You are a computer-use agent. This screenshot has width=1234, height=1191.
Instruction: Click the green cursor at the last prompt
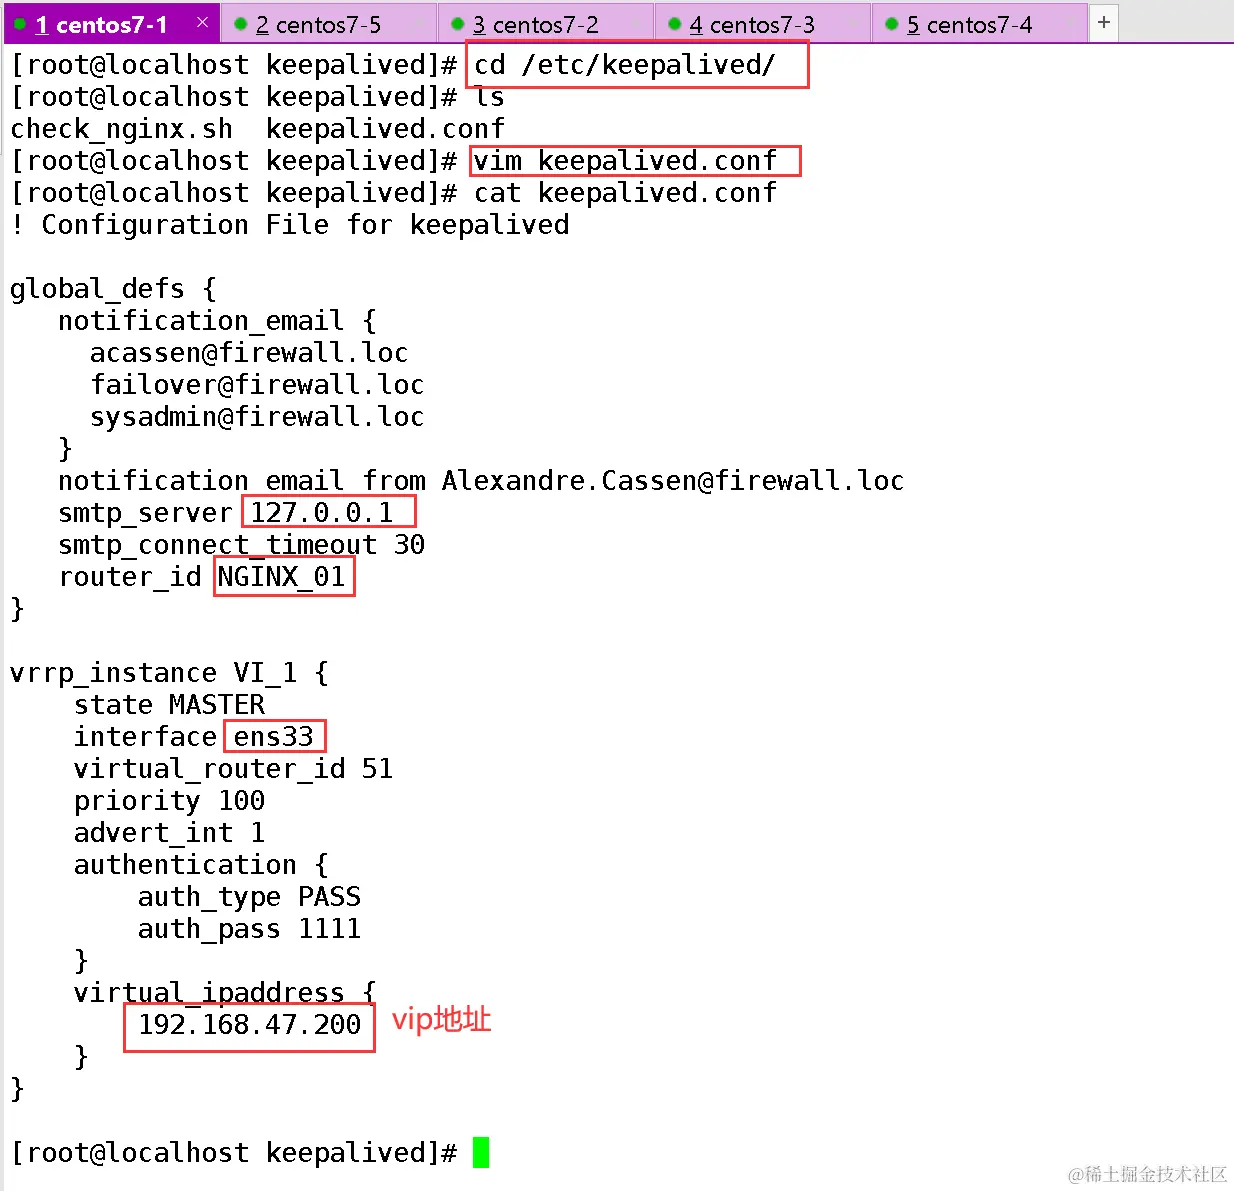[x=481, y=1153]
